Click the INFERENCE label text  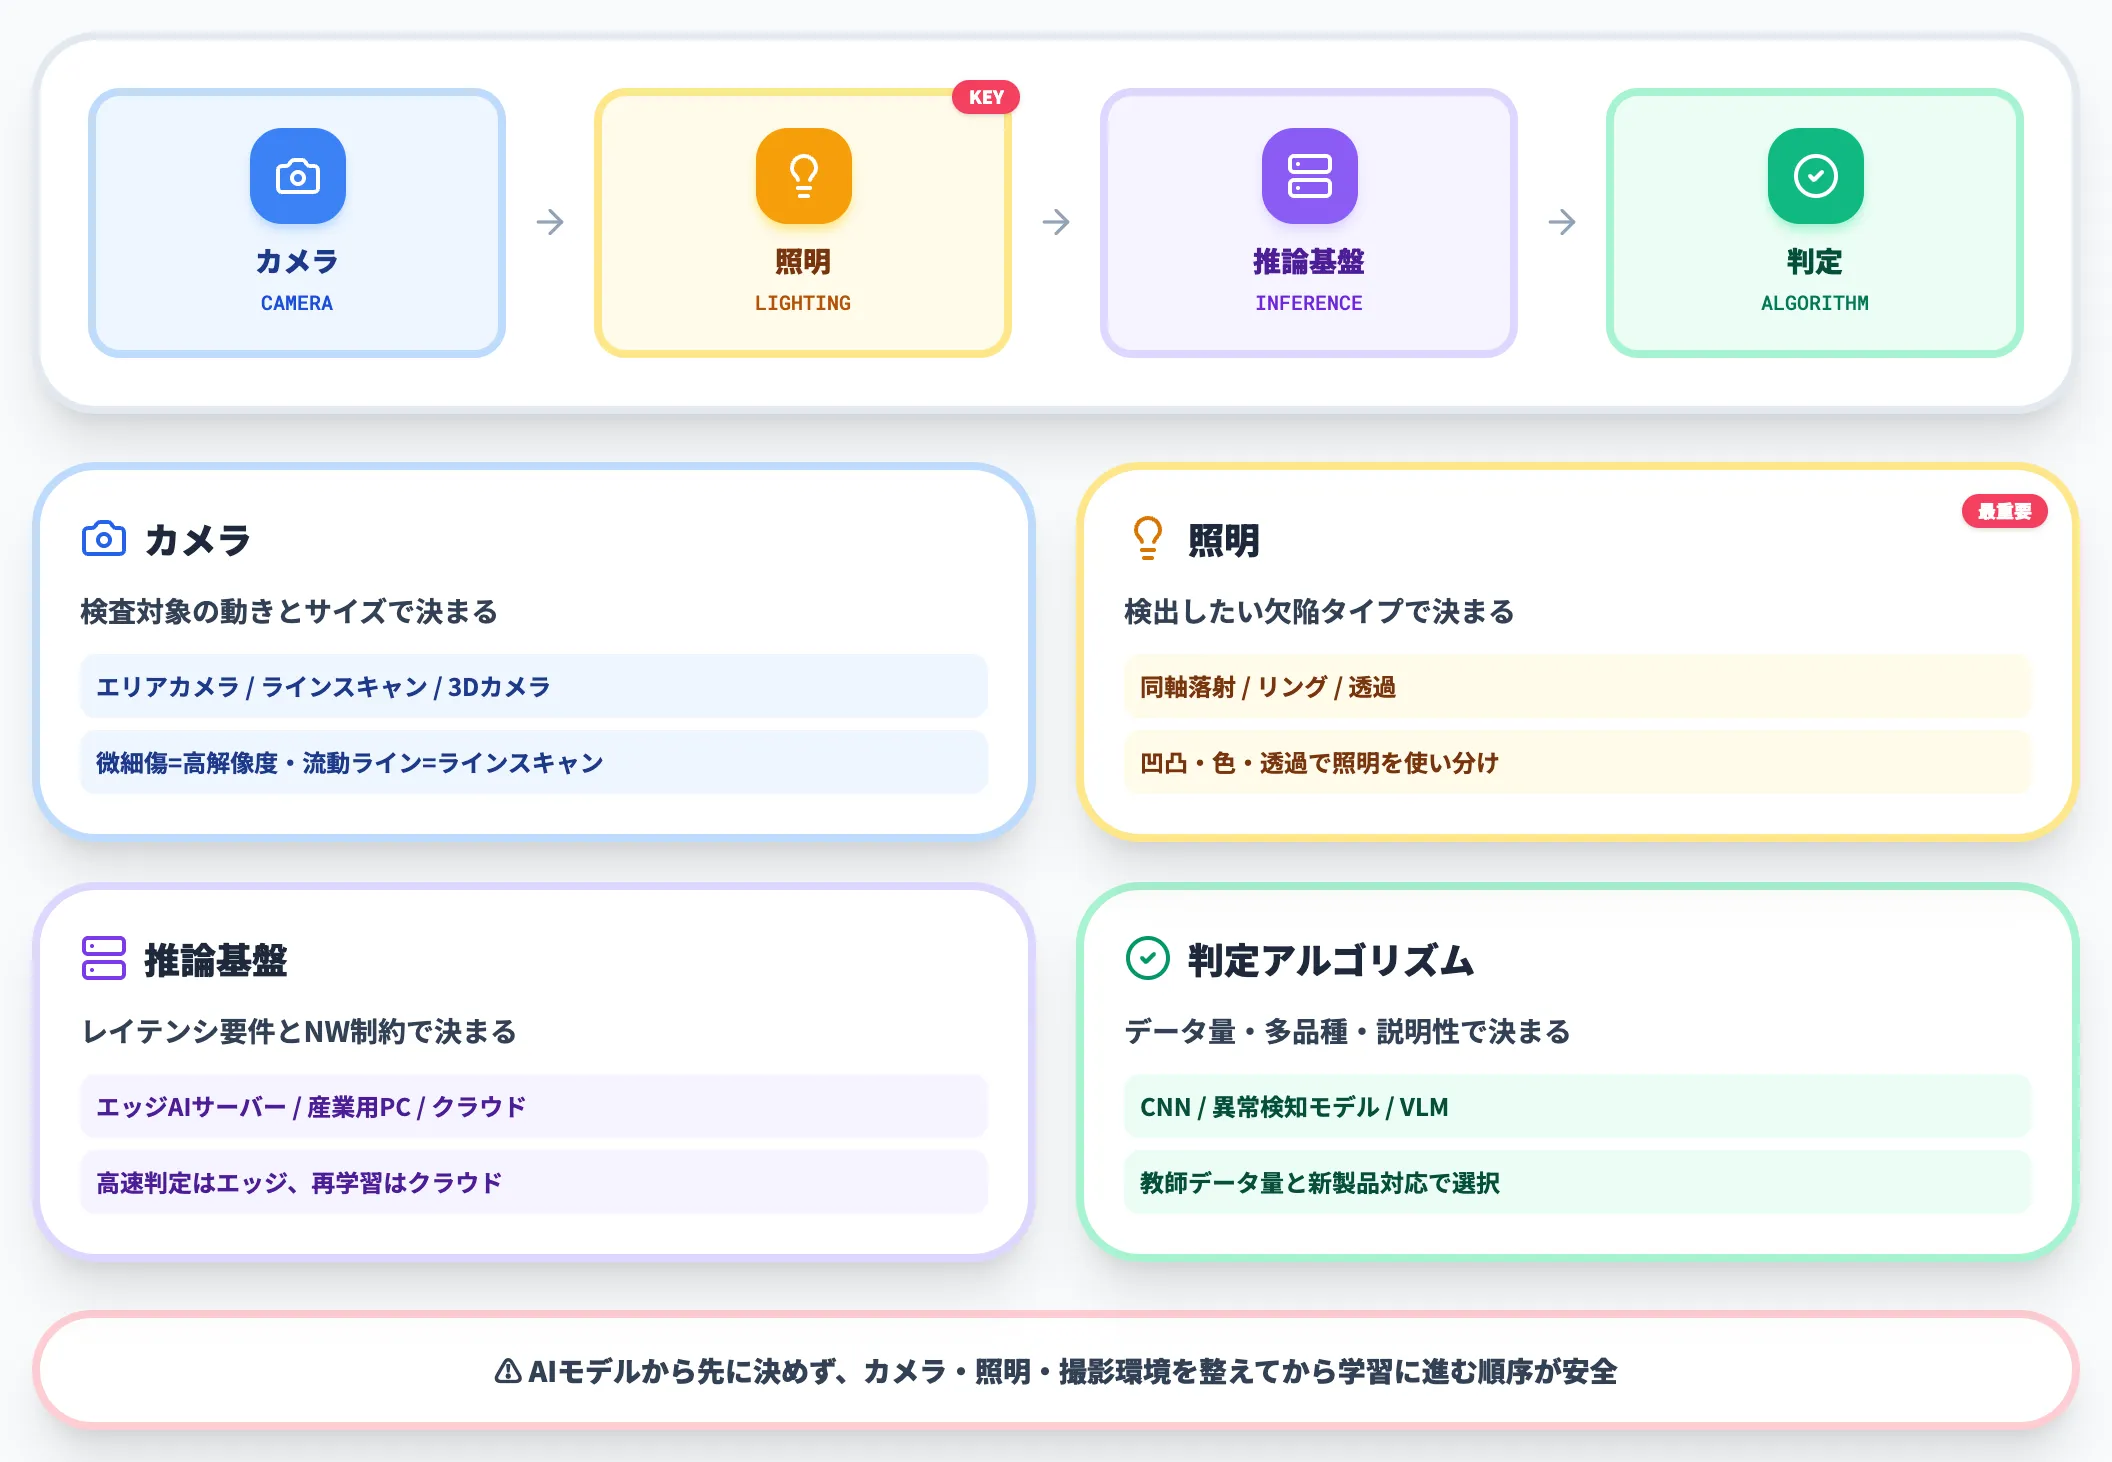coord(1309,303)
